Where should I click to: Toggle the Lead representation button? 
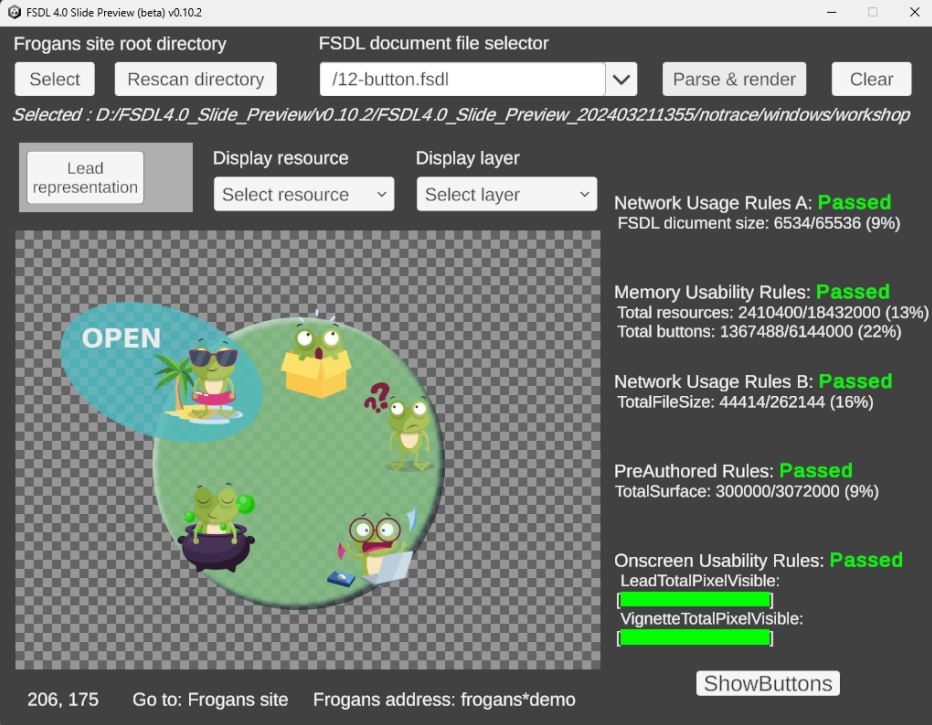85,177
